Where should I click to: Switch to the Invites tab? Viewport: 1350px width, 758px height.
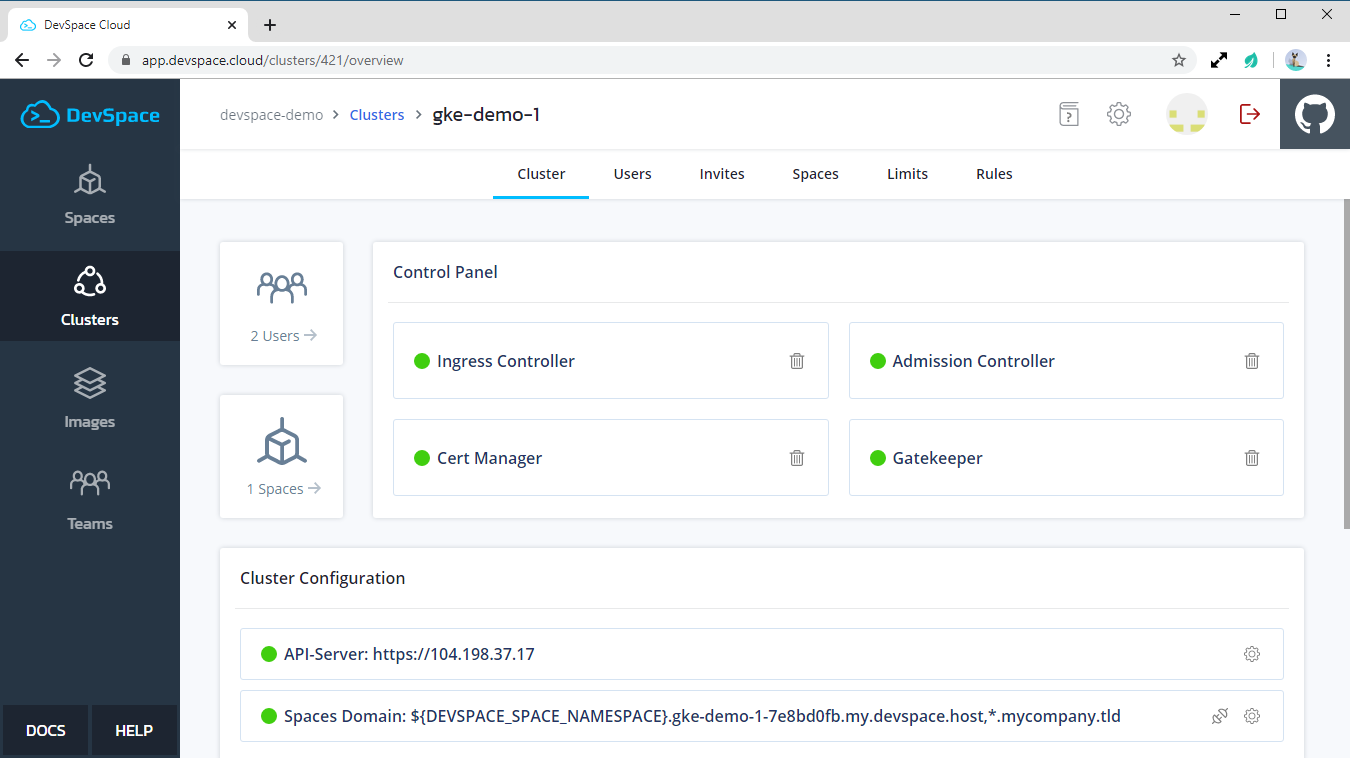[x=722, y=174]
